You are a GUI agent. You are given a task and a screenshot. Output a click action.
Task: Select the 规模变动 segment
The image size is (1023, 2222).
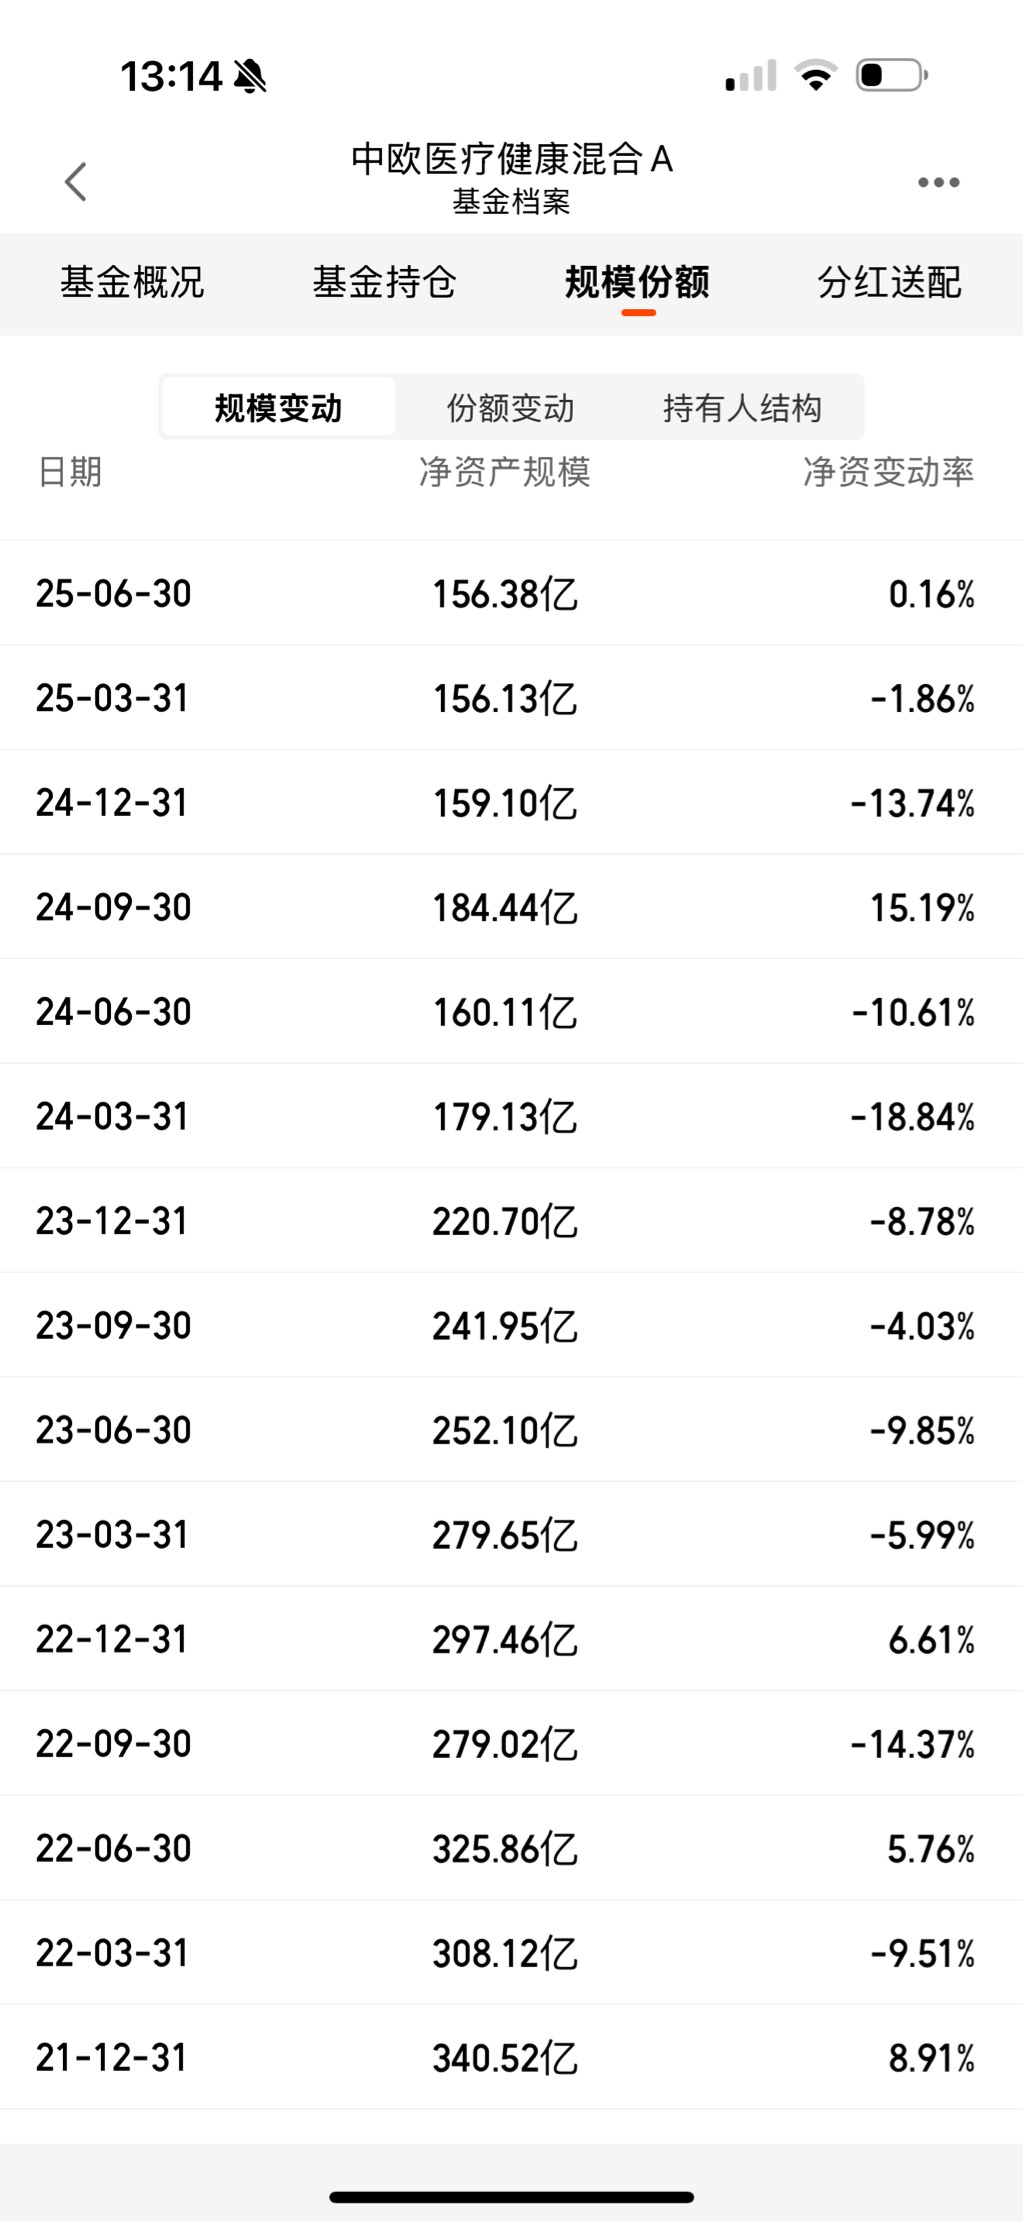pos(278,407)
